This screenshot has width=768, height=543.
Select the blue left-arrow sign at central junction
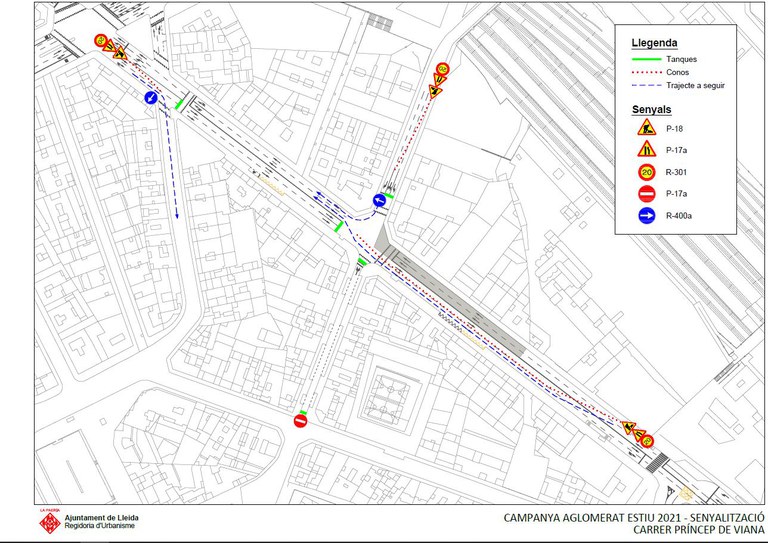click(x=380, y=201)
